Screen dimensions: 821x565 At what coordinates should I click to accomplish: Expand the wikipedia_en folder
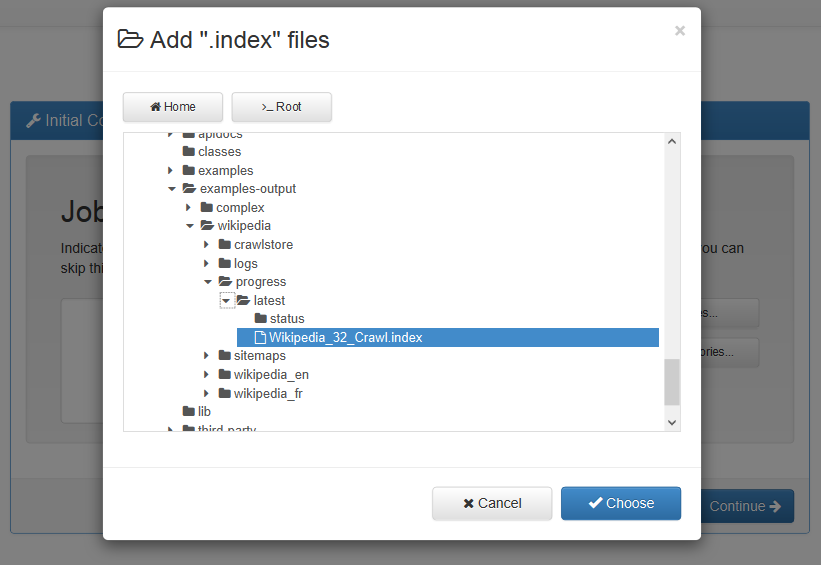(207, 375)
